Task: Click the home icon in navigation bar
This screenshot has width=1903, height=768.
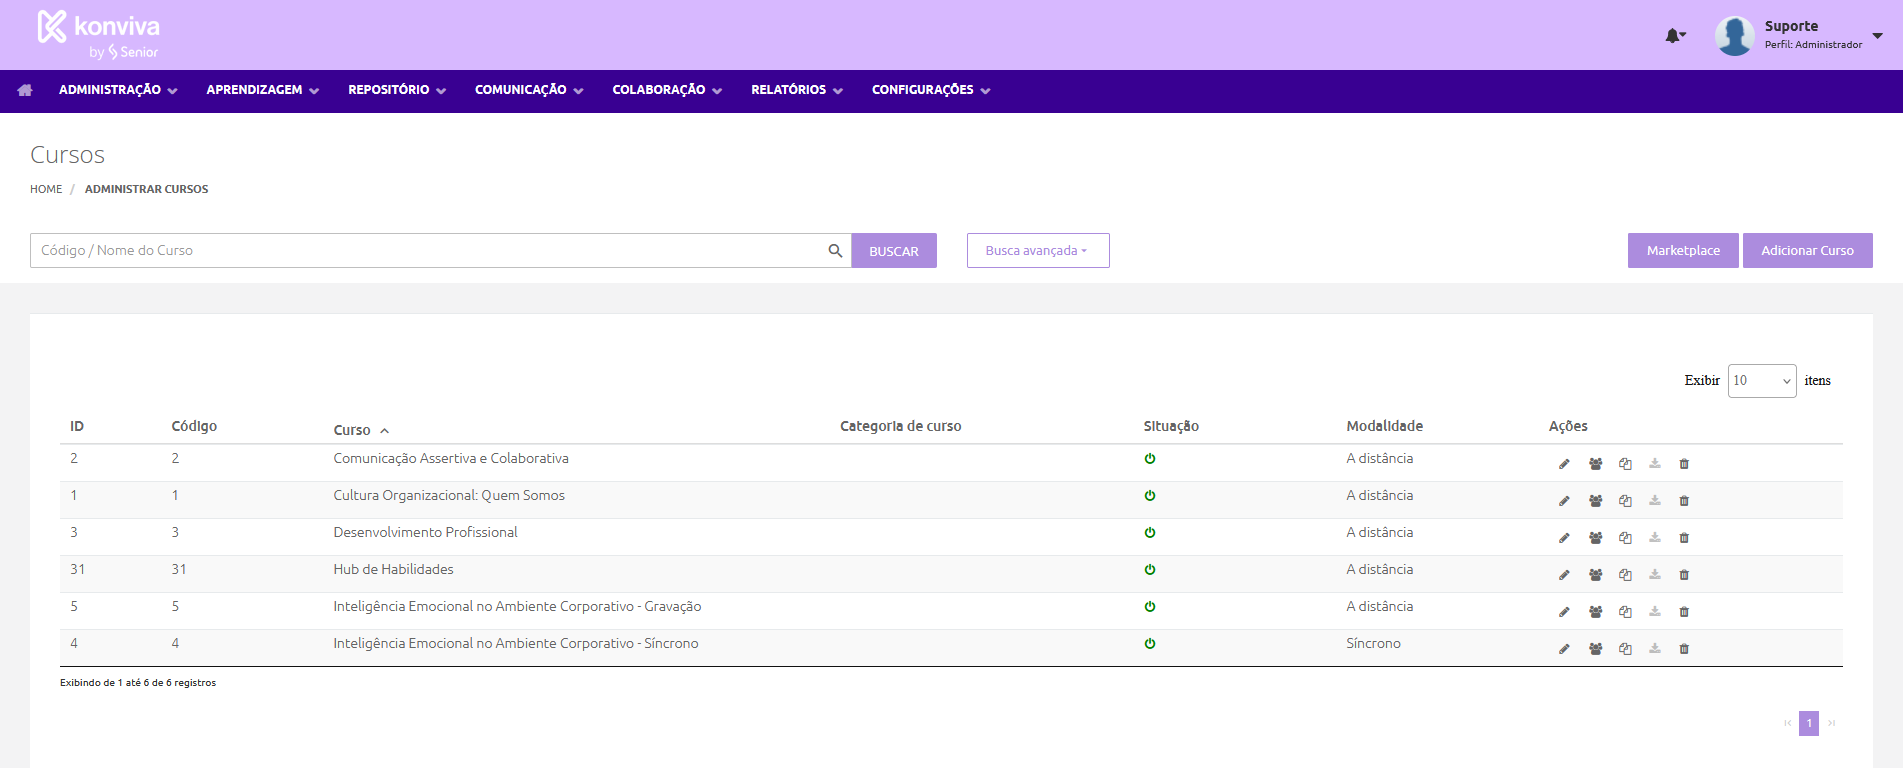Action: 25,90
